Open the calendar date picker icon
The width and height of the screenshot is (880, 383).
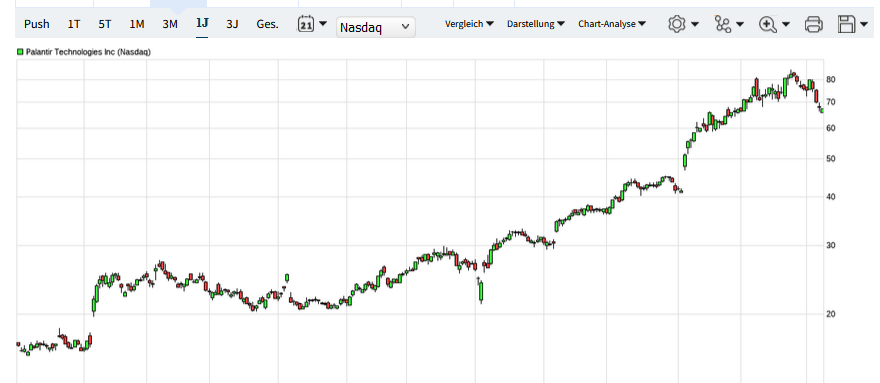306,24
